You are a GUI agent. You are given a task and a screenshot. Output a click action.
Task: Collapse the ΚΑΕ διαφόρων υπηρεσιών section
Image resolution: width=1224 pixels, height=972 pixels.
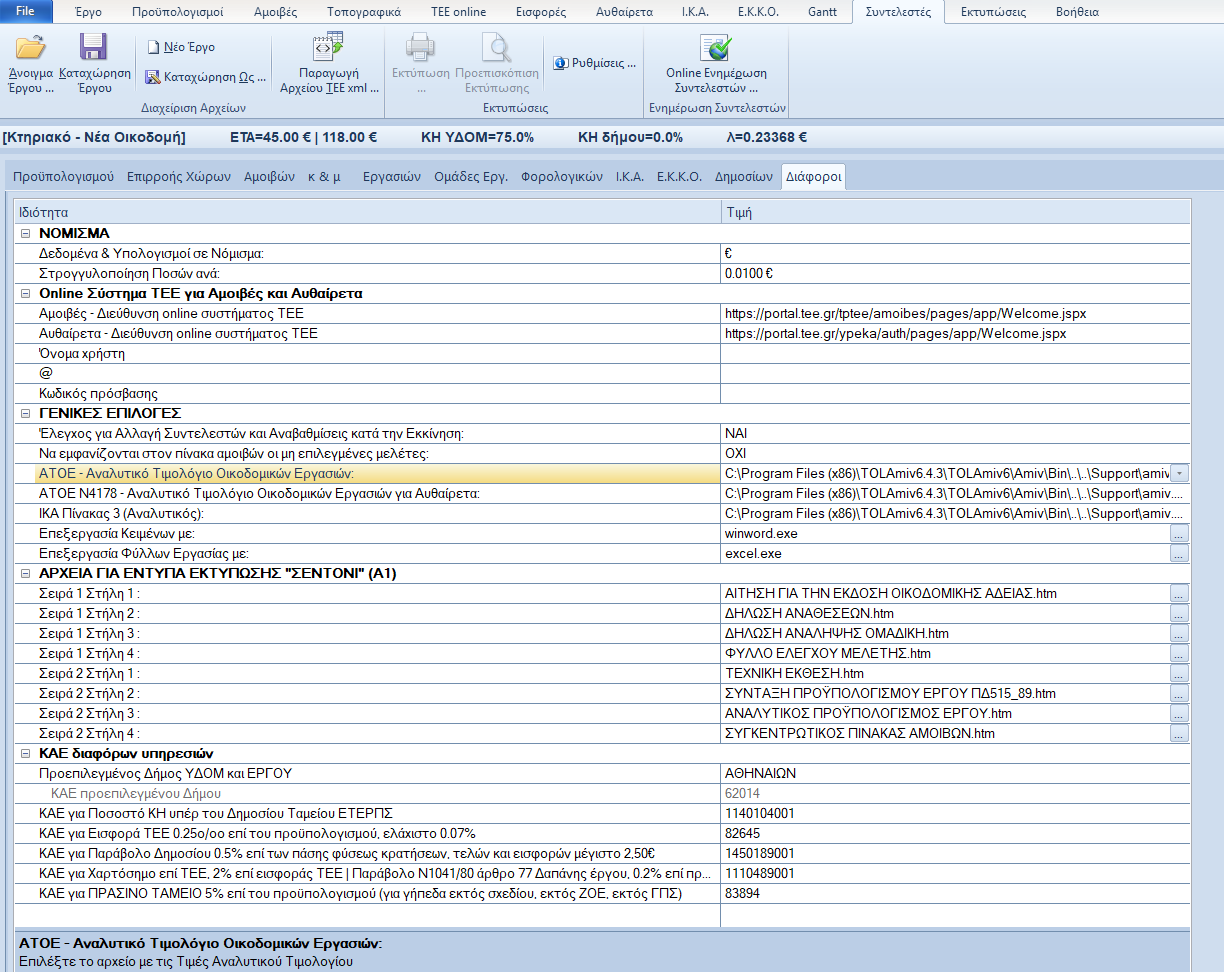(25, 753)
